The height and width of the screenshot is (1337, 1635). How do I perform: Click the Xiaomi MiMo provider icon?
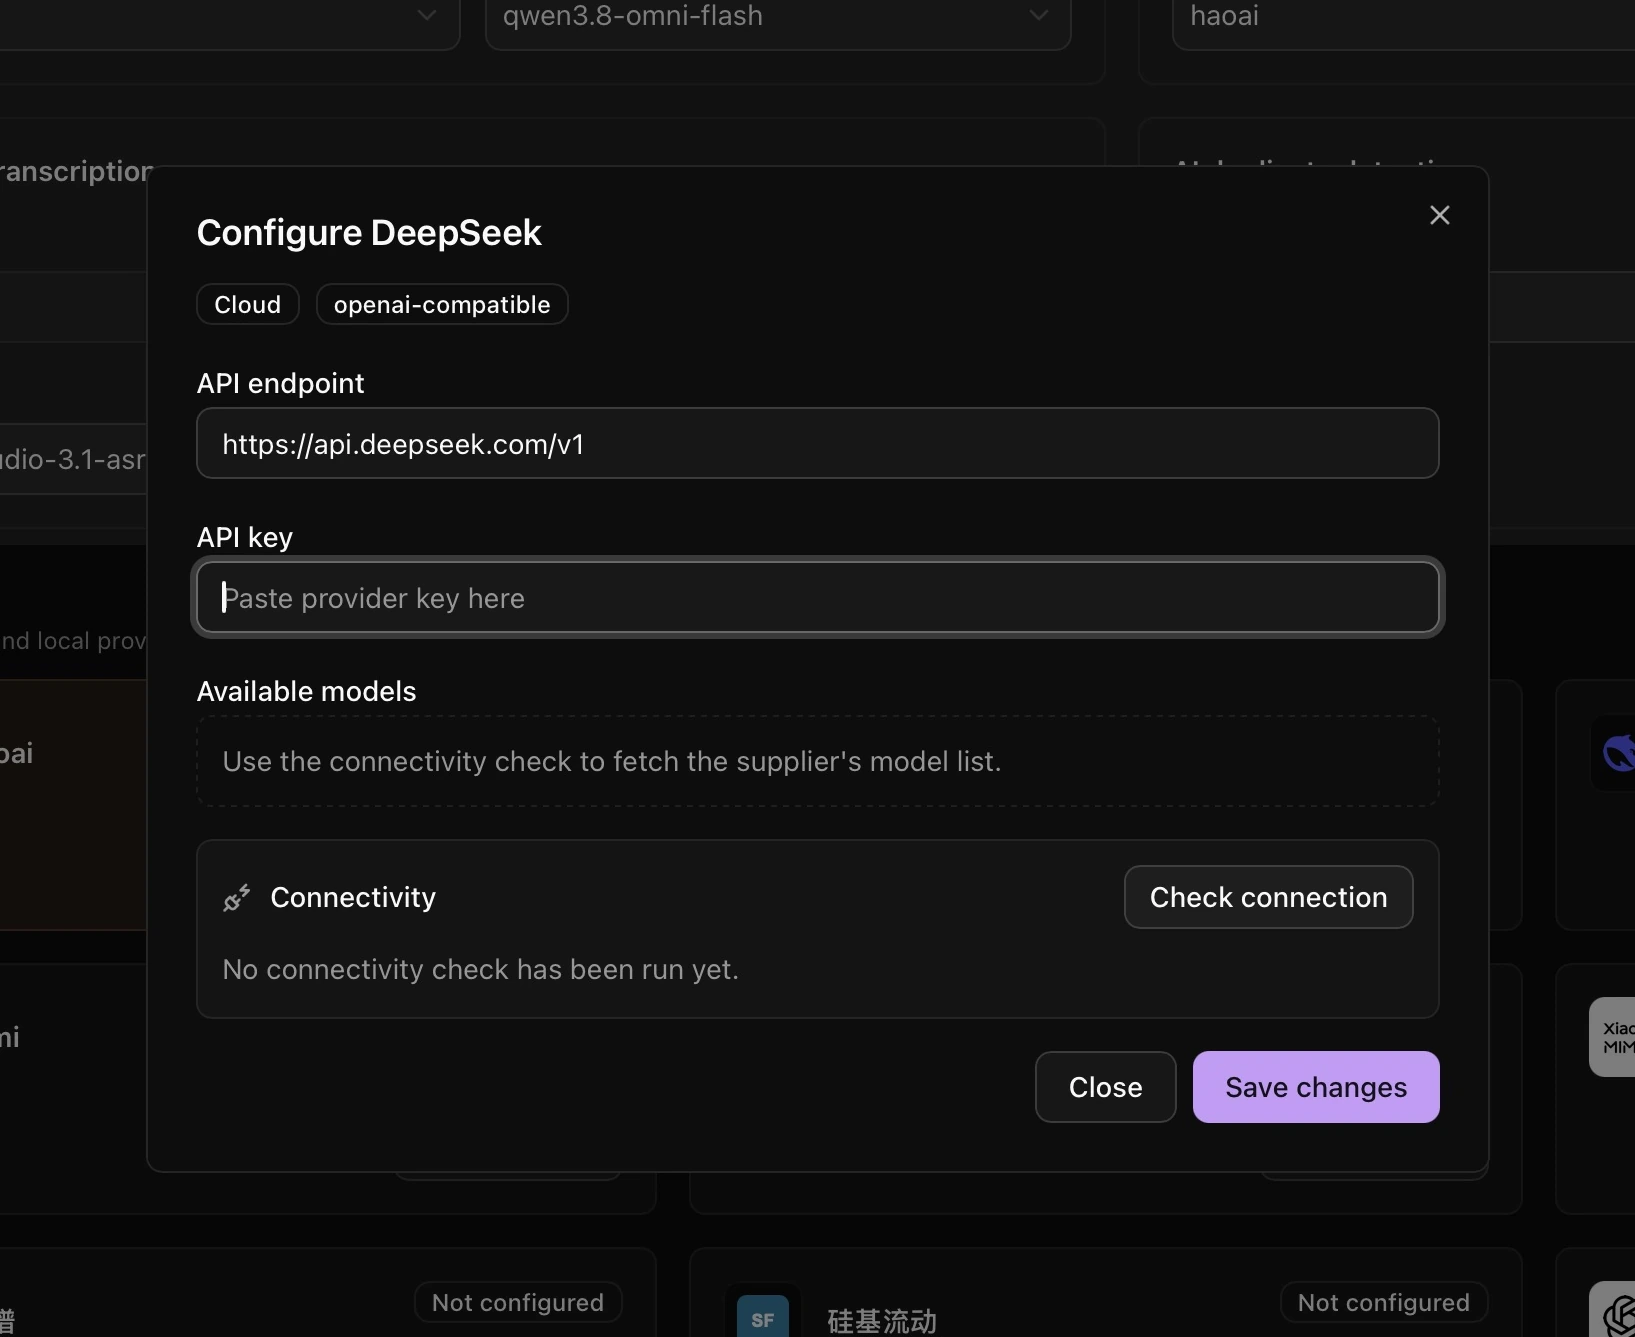pyautogui.click(x=1613, y=1037)
